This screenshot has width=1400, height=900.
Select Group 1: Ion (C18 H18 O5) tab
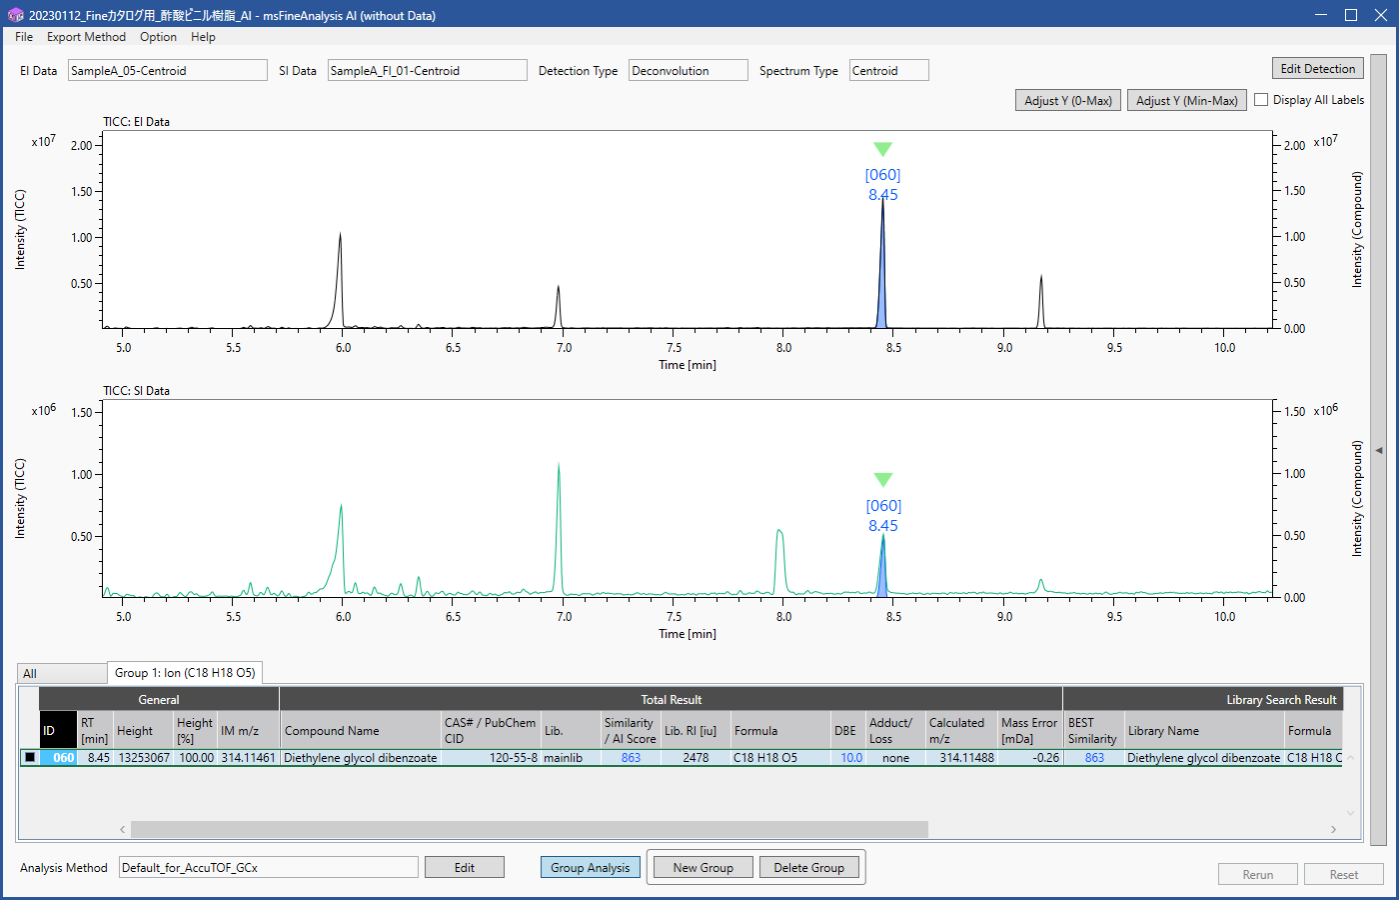185,672
